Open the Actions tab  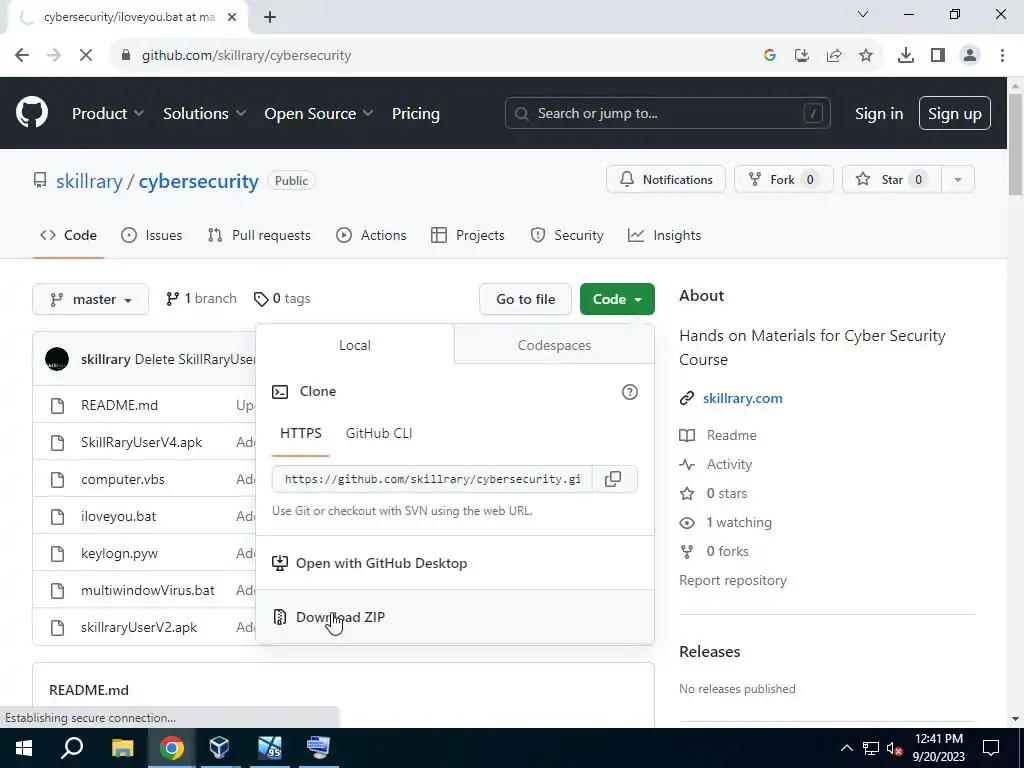click(371, 235)
